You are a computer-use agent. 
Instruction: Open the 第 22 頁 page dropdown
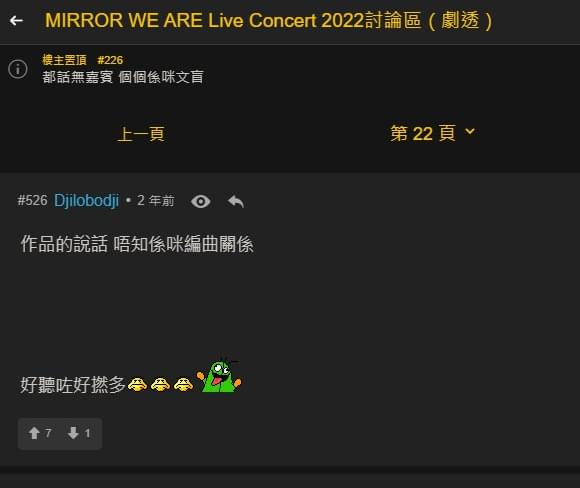click(432, 133)
